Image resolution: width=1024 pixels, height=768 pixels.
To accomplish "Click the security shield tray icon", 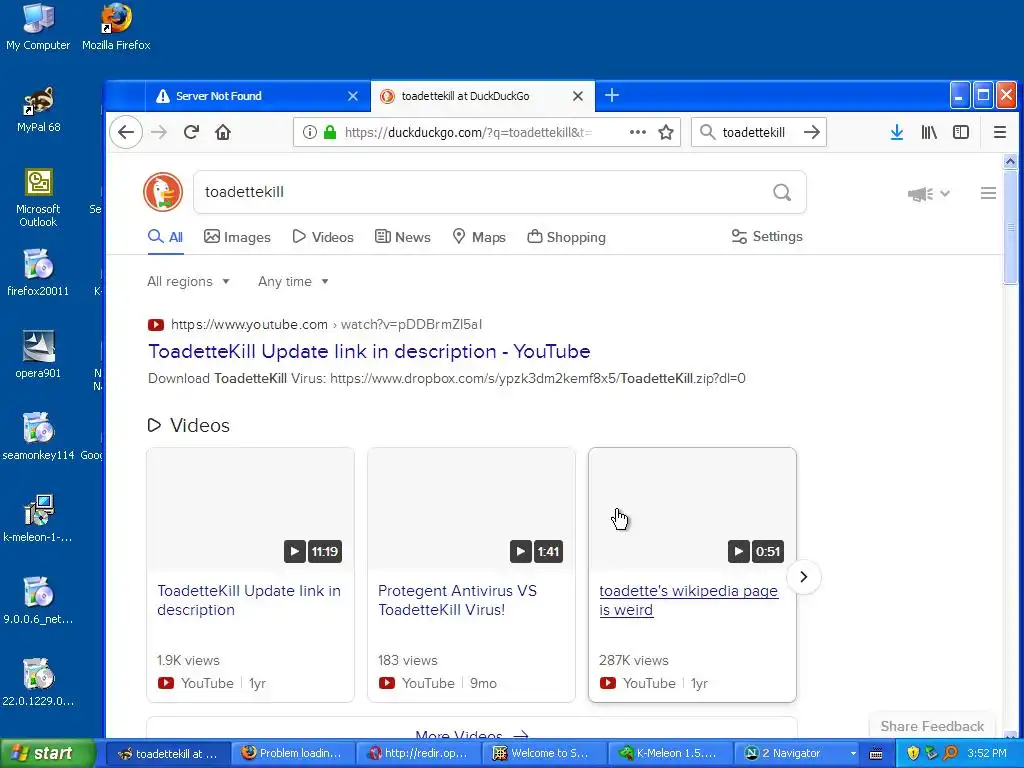I will coord(913,753).
